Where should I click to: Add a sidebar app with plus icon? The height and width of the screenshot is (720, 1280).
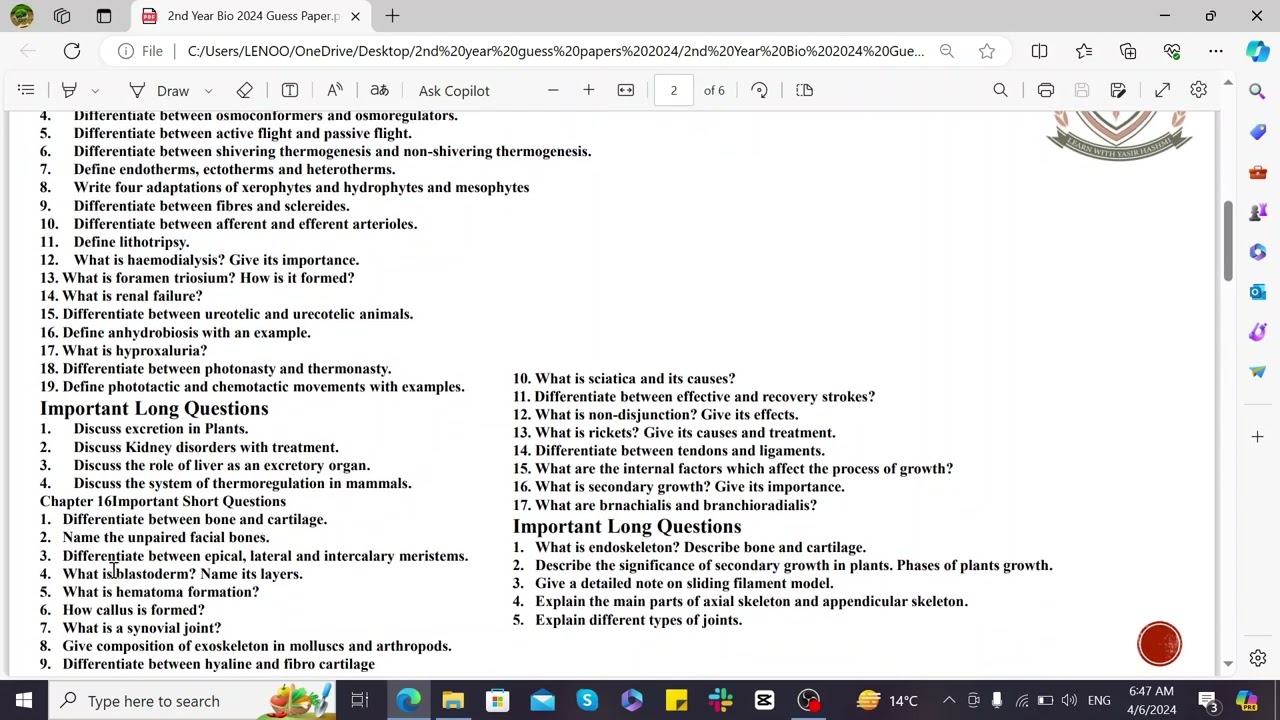[x=1257, y=436]
